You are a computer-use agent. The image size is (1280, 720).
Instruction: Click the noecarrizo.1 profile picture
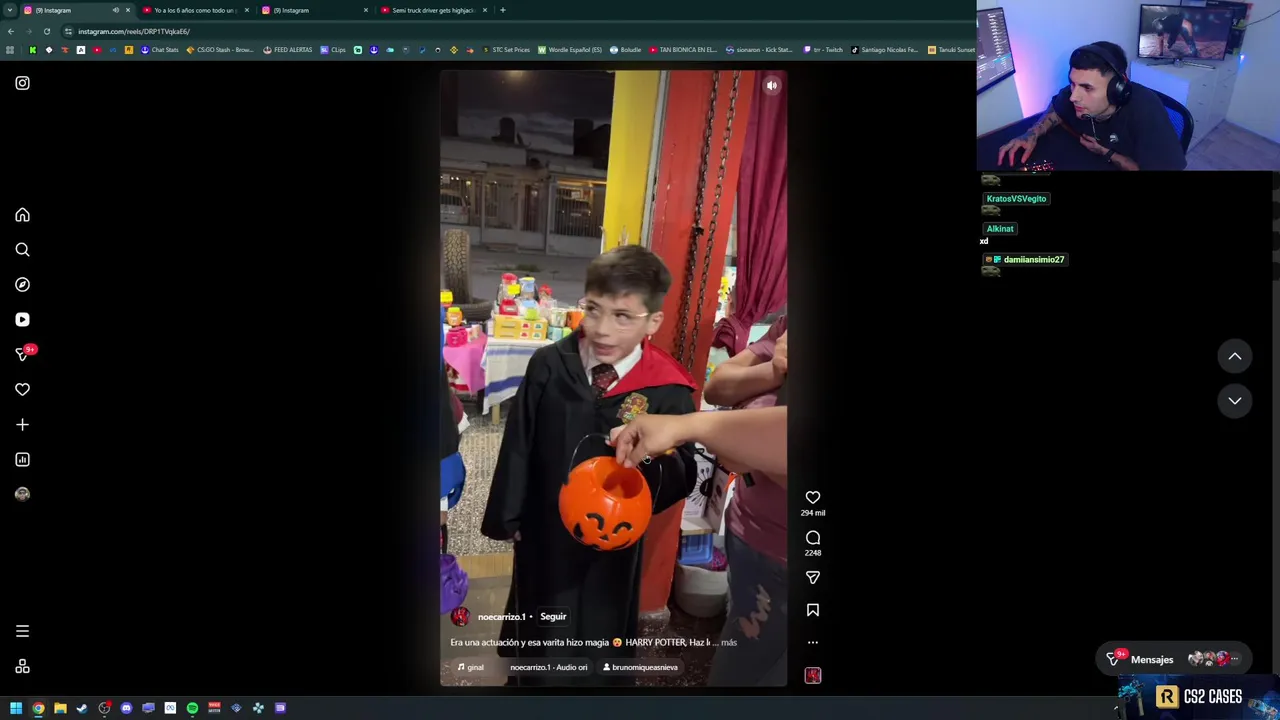click(x=460, y=617)
